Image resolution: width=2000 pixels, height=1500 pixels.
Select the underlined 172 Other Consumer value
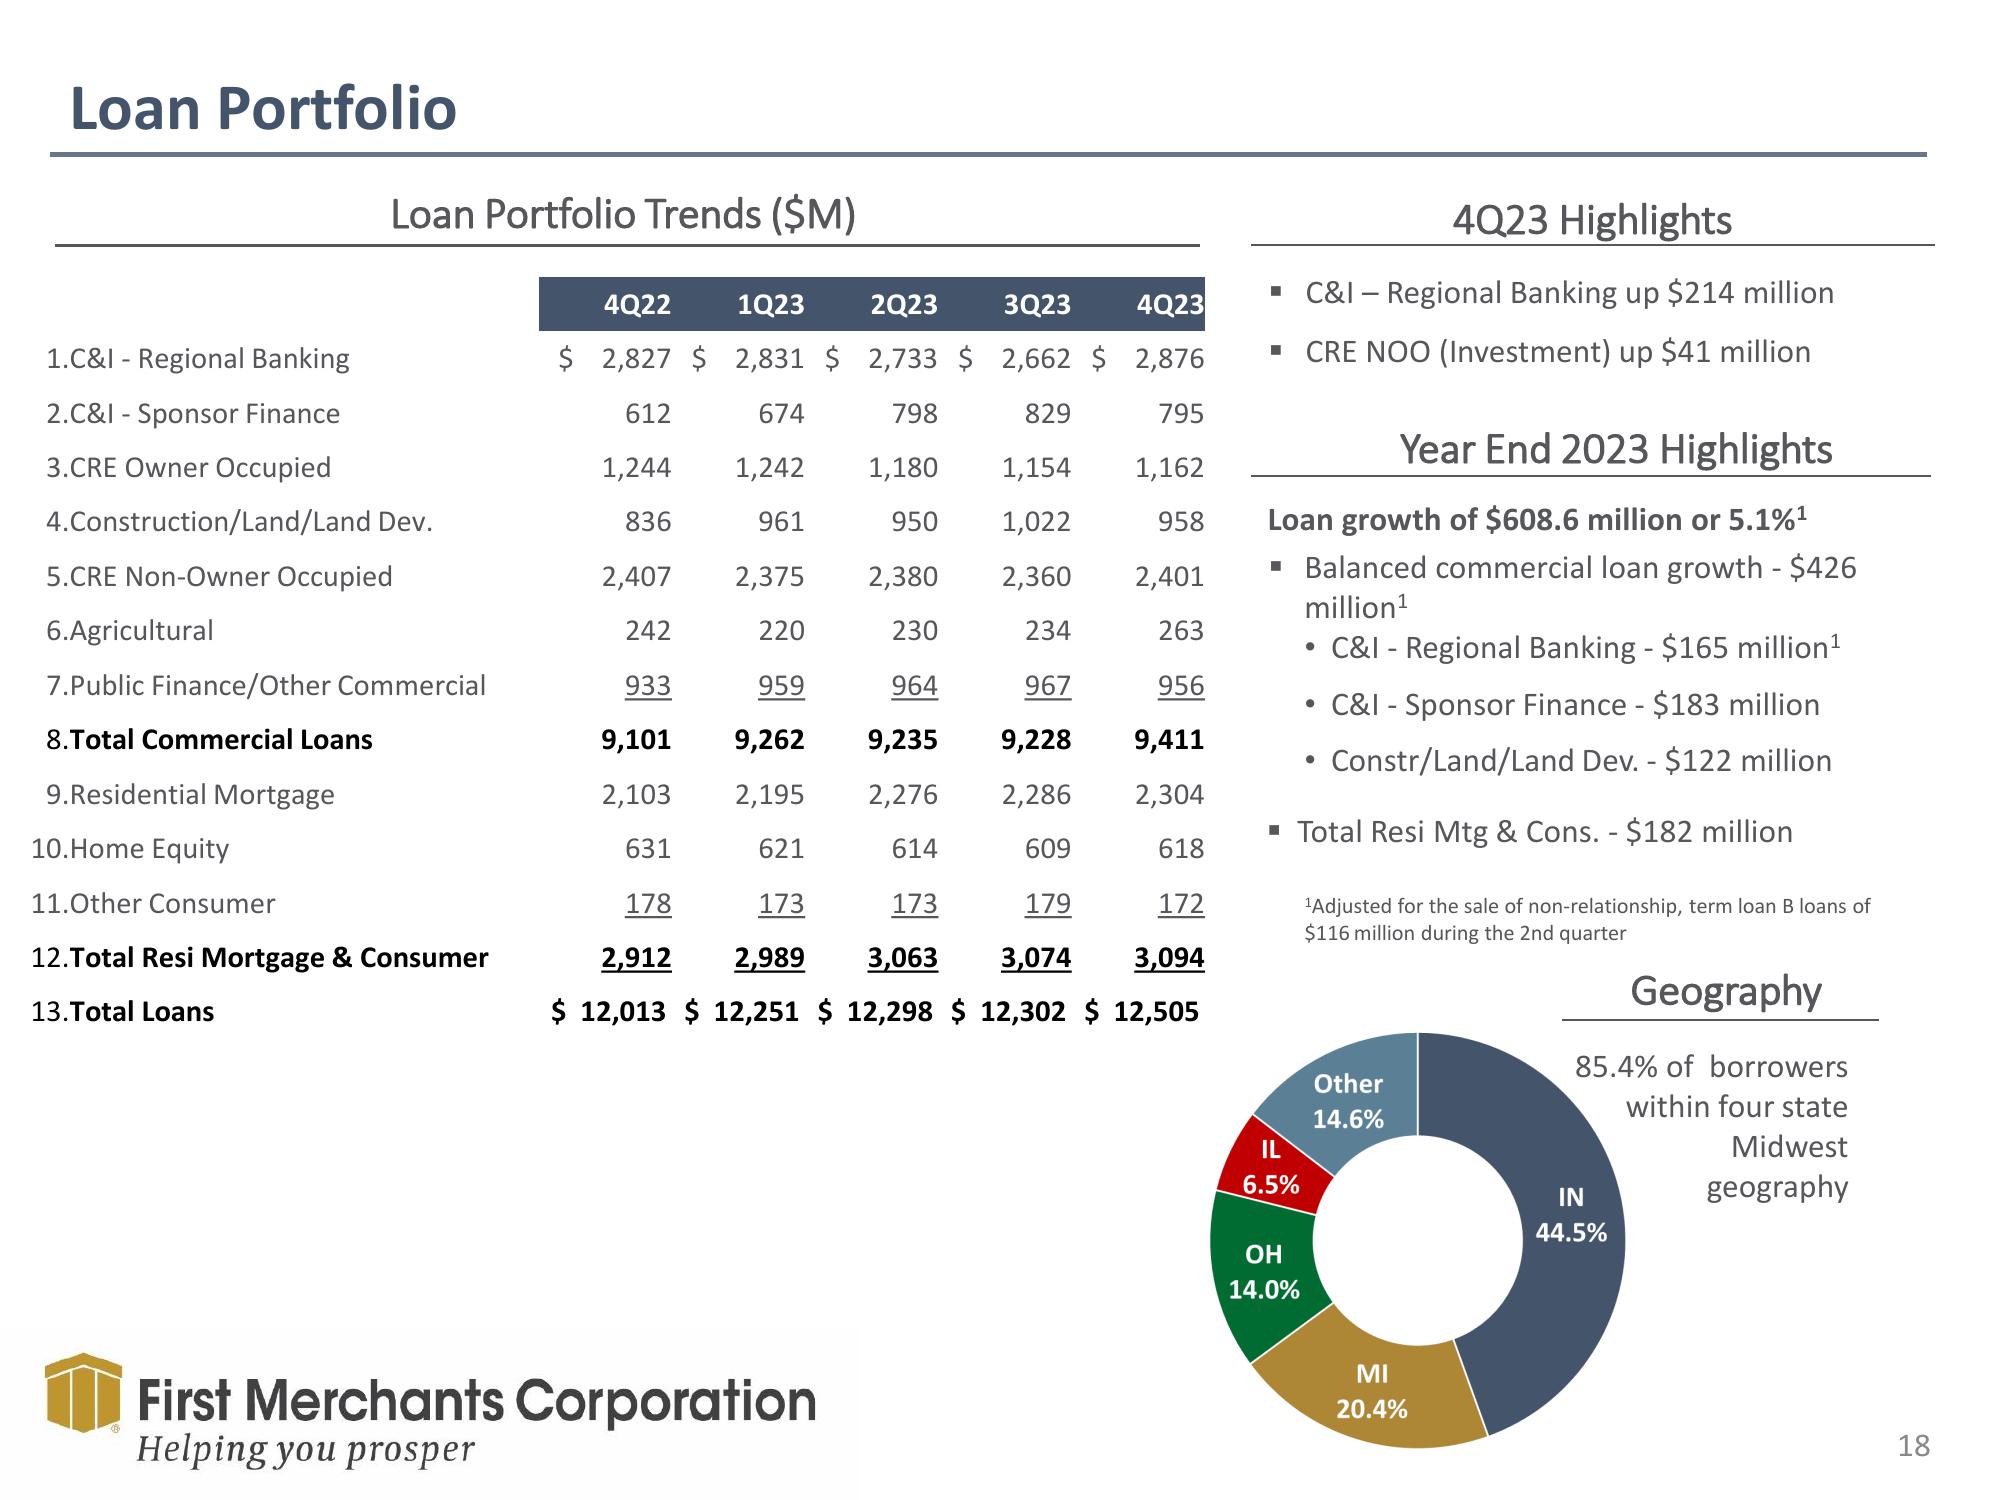(x=1181, y=904)
